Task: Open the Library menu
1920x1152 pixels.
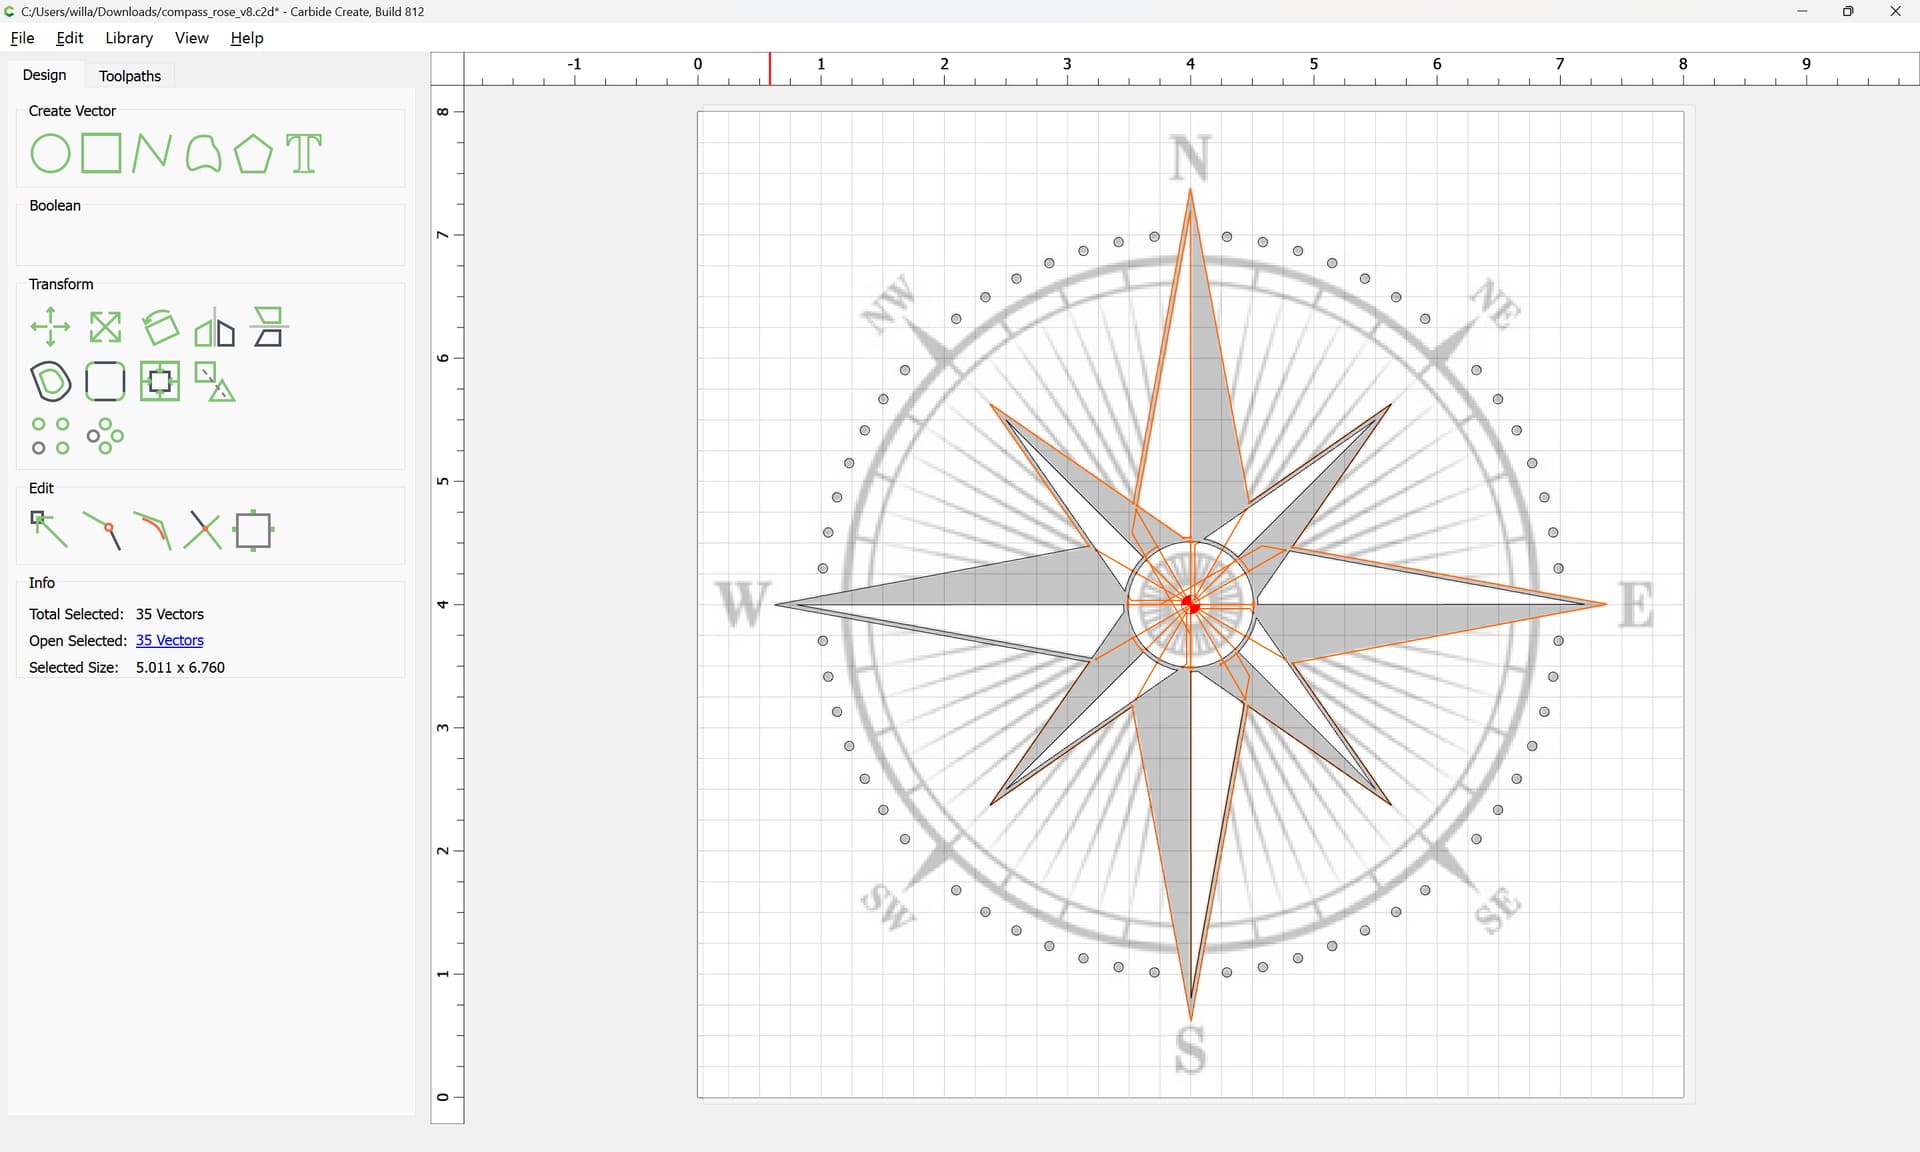Action: 129,38
